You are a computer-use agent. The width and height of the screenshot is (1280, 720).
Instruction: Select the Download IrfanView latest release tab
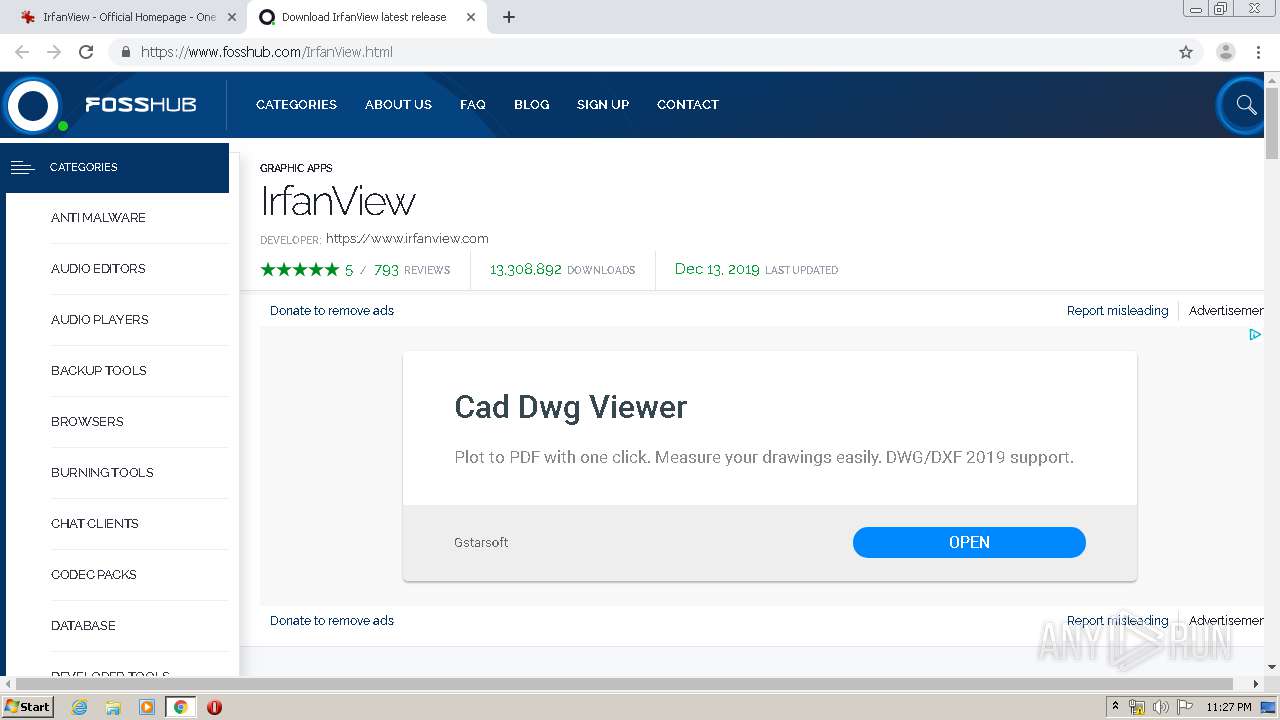(364, 17)
